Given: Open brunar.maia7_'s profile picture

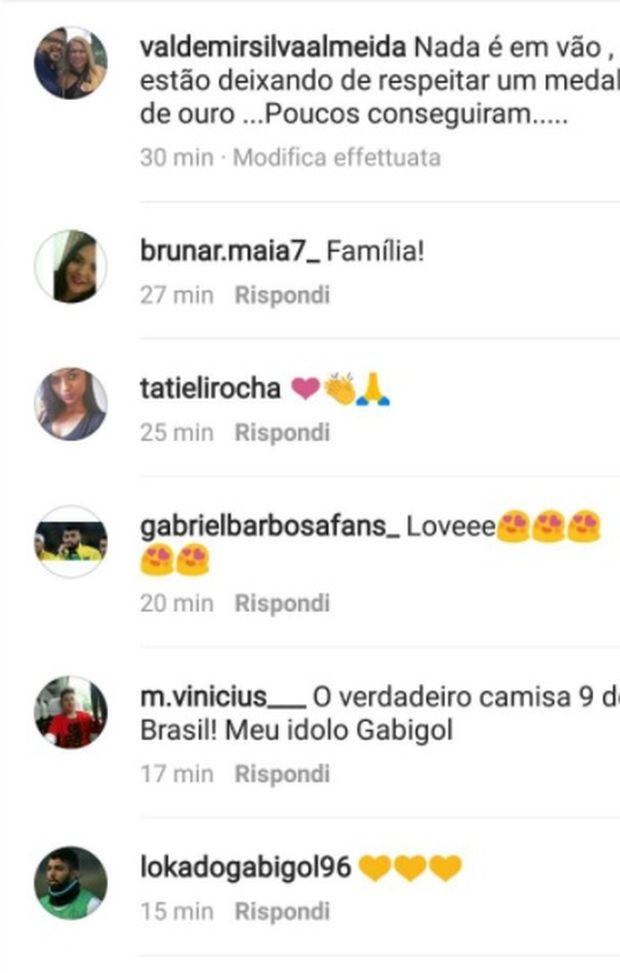Looking at the screenshot, I should click(x=70, y=266).
